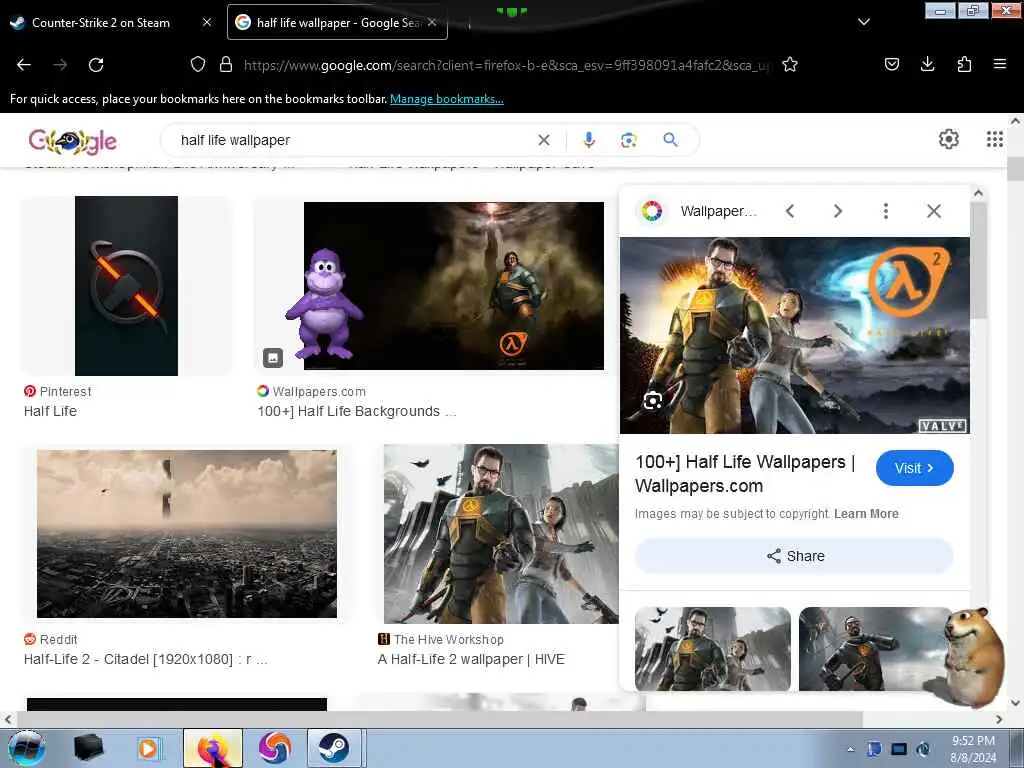Open the Steam taskbar icon
This screenshot has width=1024, height=768.
334,748
